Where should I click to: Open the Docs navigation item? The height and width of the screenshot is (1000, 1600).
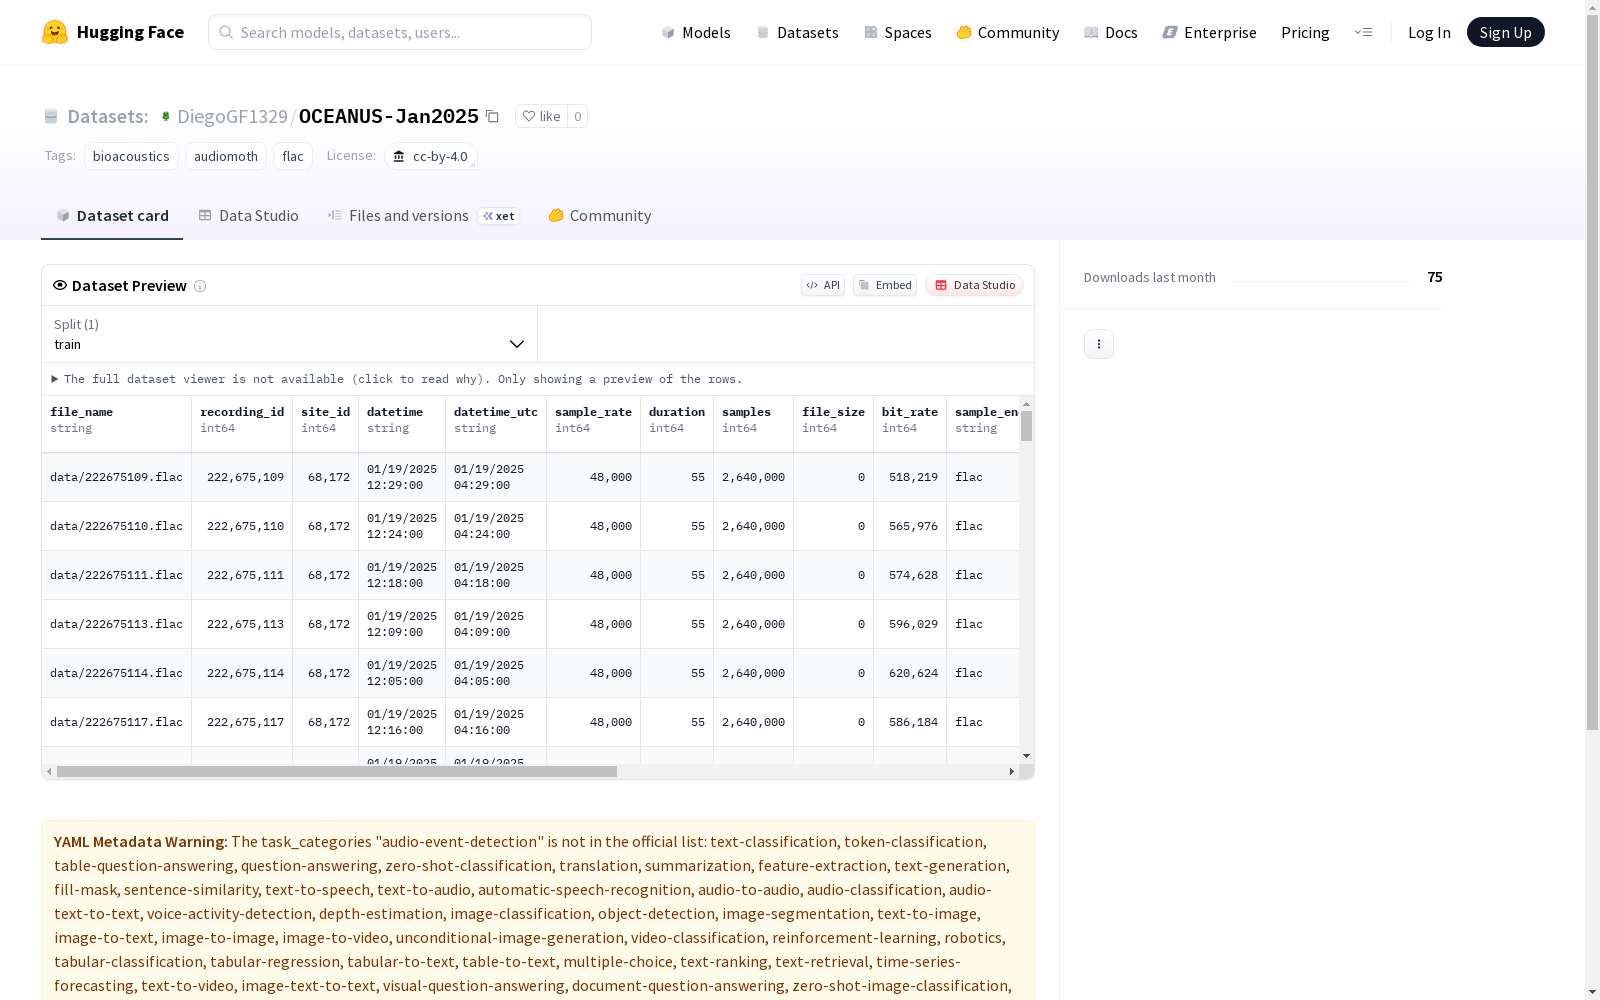(x=1111, y=32)
